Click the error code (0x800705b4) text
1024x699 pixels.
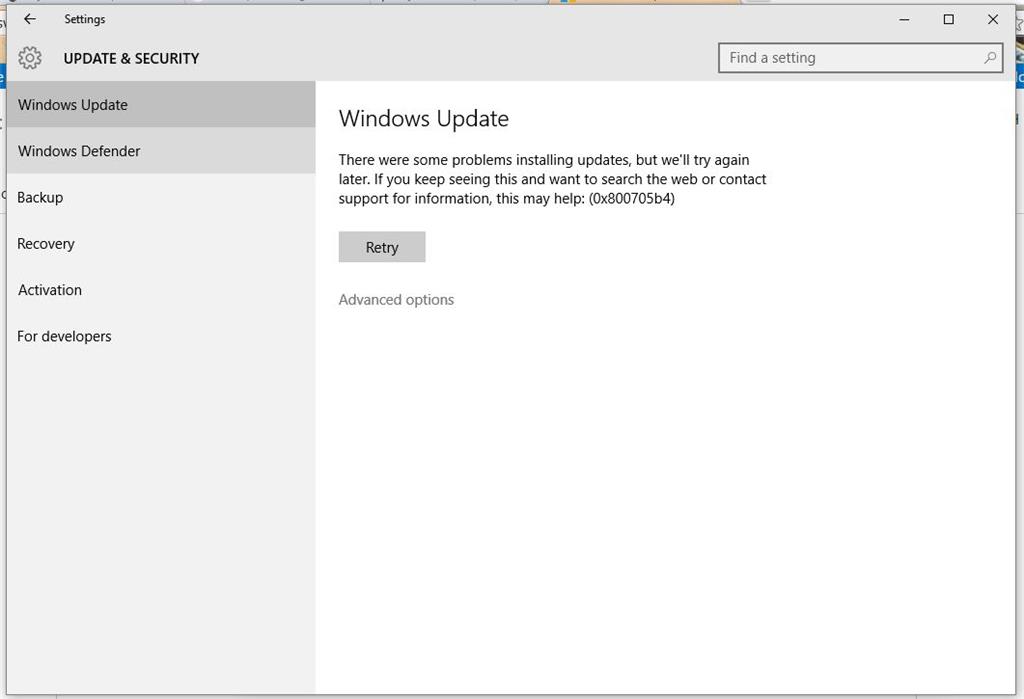pos(632,199)
